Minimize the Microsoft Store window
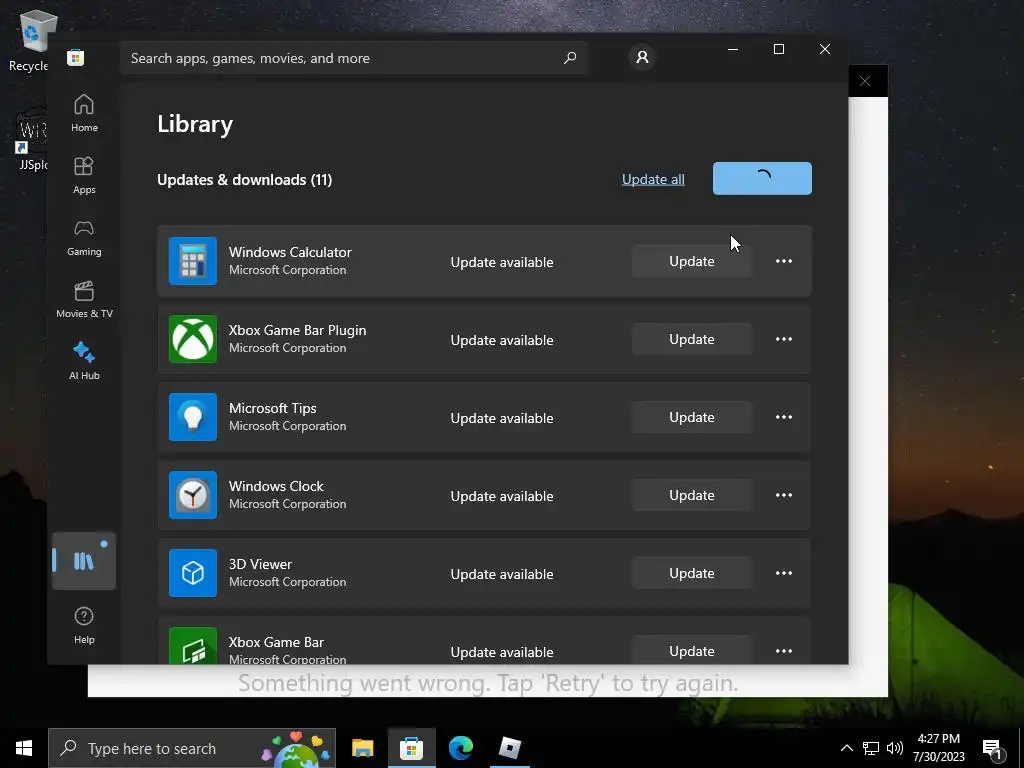The height and width of the screenshot is (768, 1024). point(733,49)
